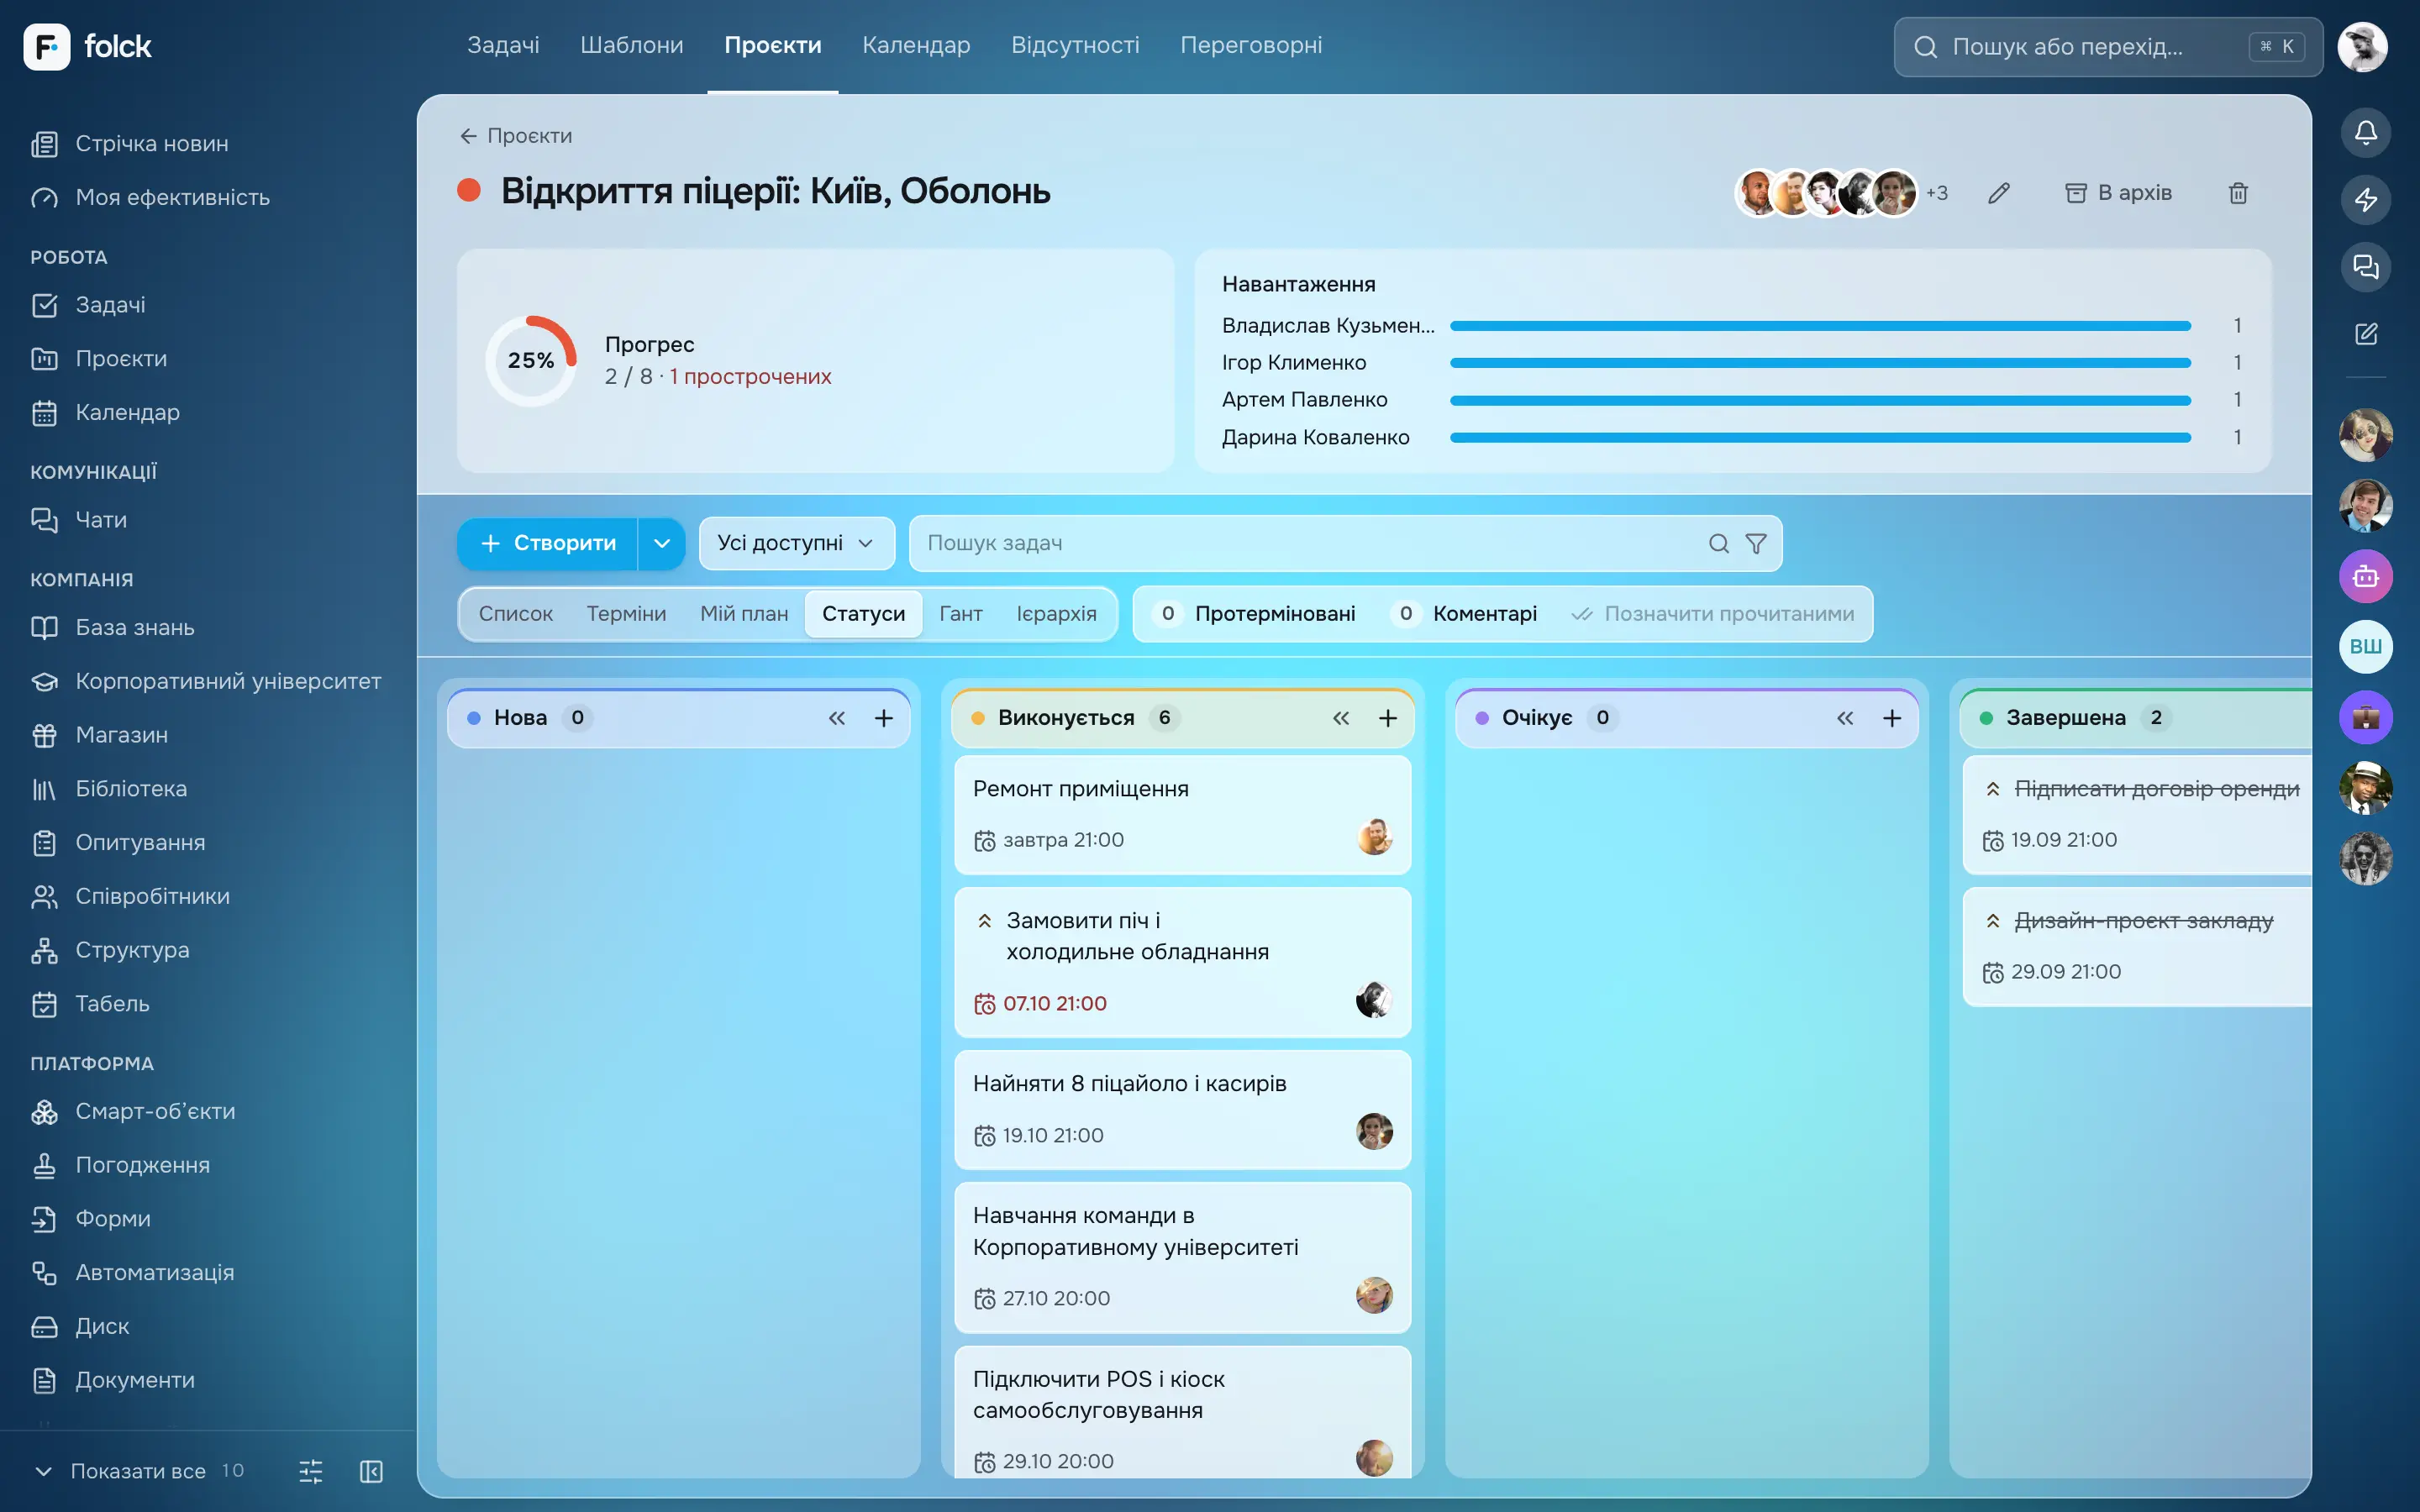Click the global Пошук або перехід search field
2420x1512 pixels.
pos(2107,46)
